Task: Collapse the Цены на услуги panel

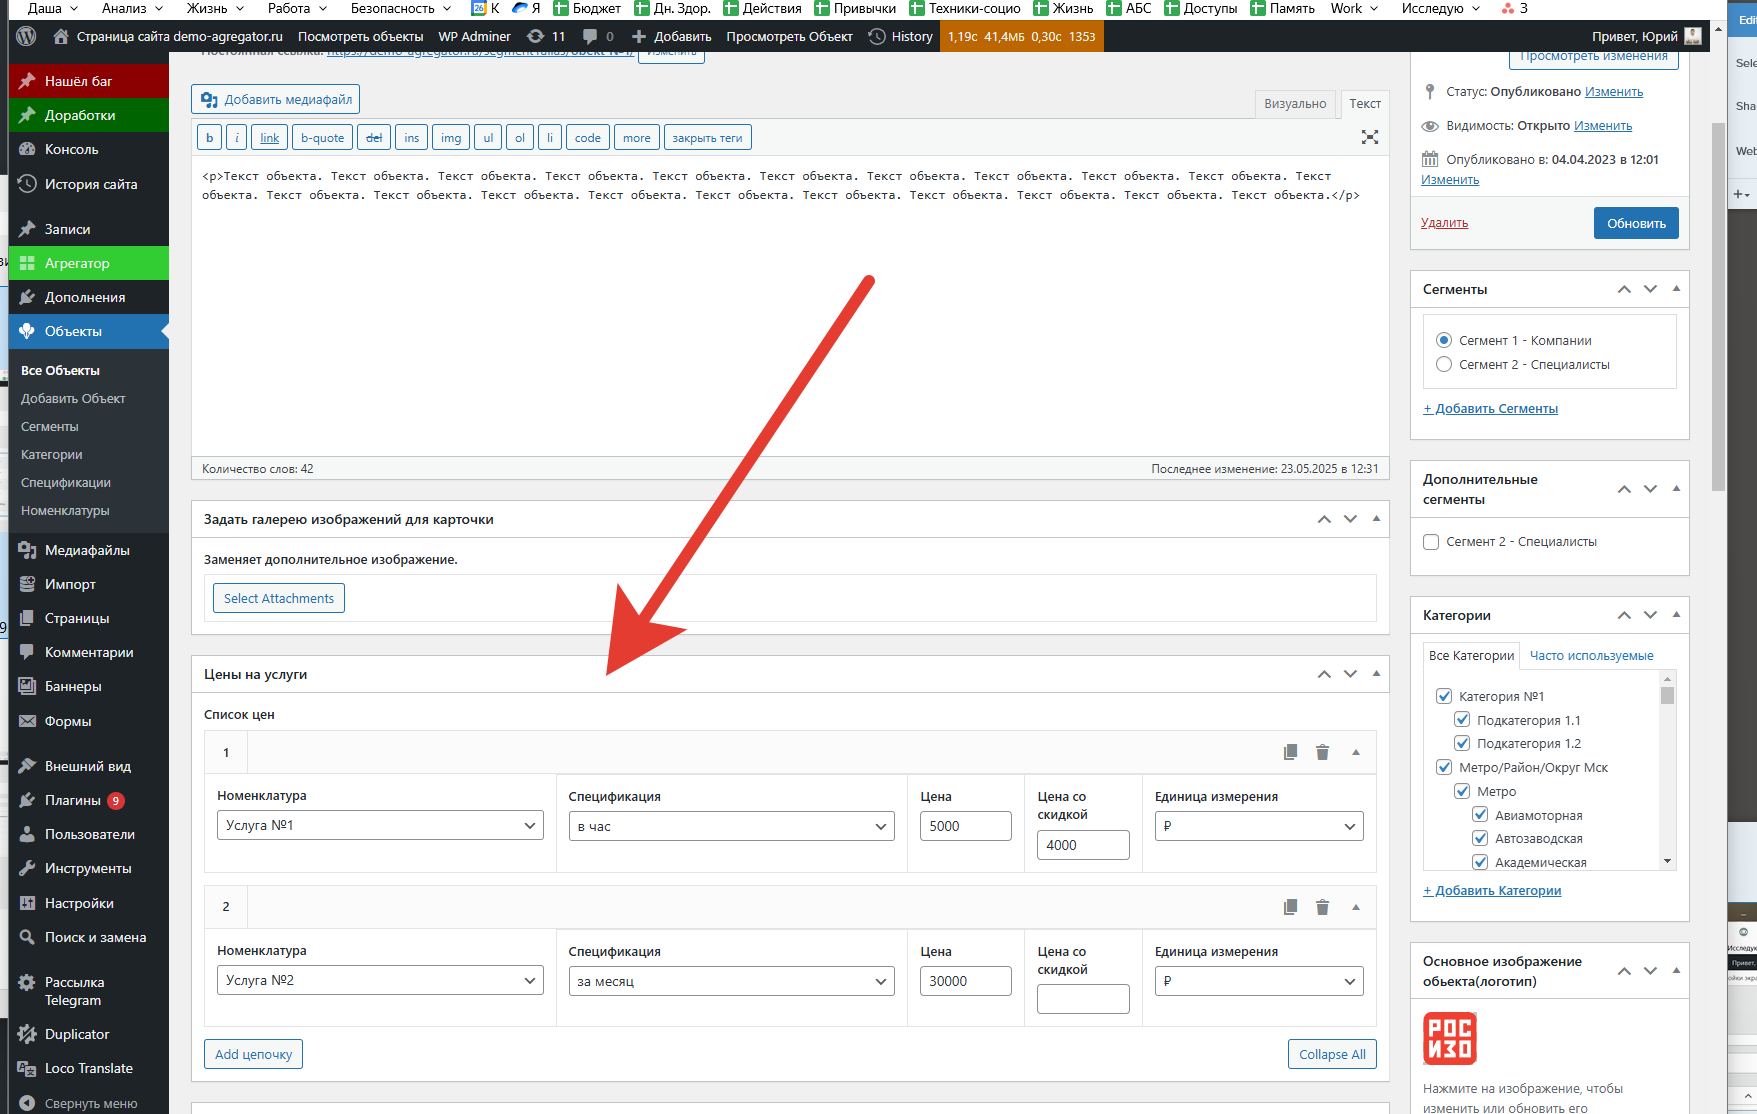Action: click(x=1376, y=674)
